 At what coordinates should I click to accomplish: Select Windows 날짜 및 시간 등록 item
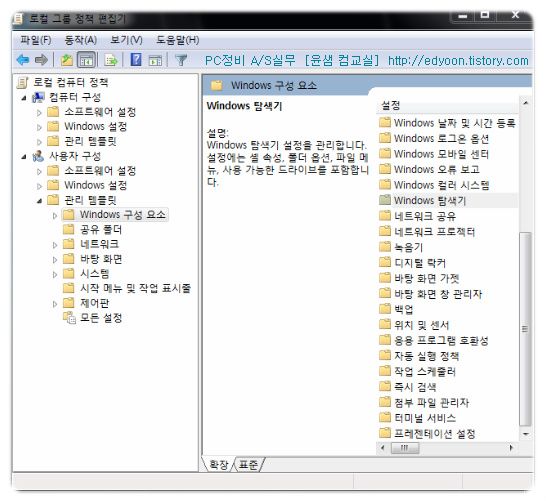coord(454,123)
